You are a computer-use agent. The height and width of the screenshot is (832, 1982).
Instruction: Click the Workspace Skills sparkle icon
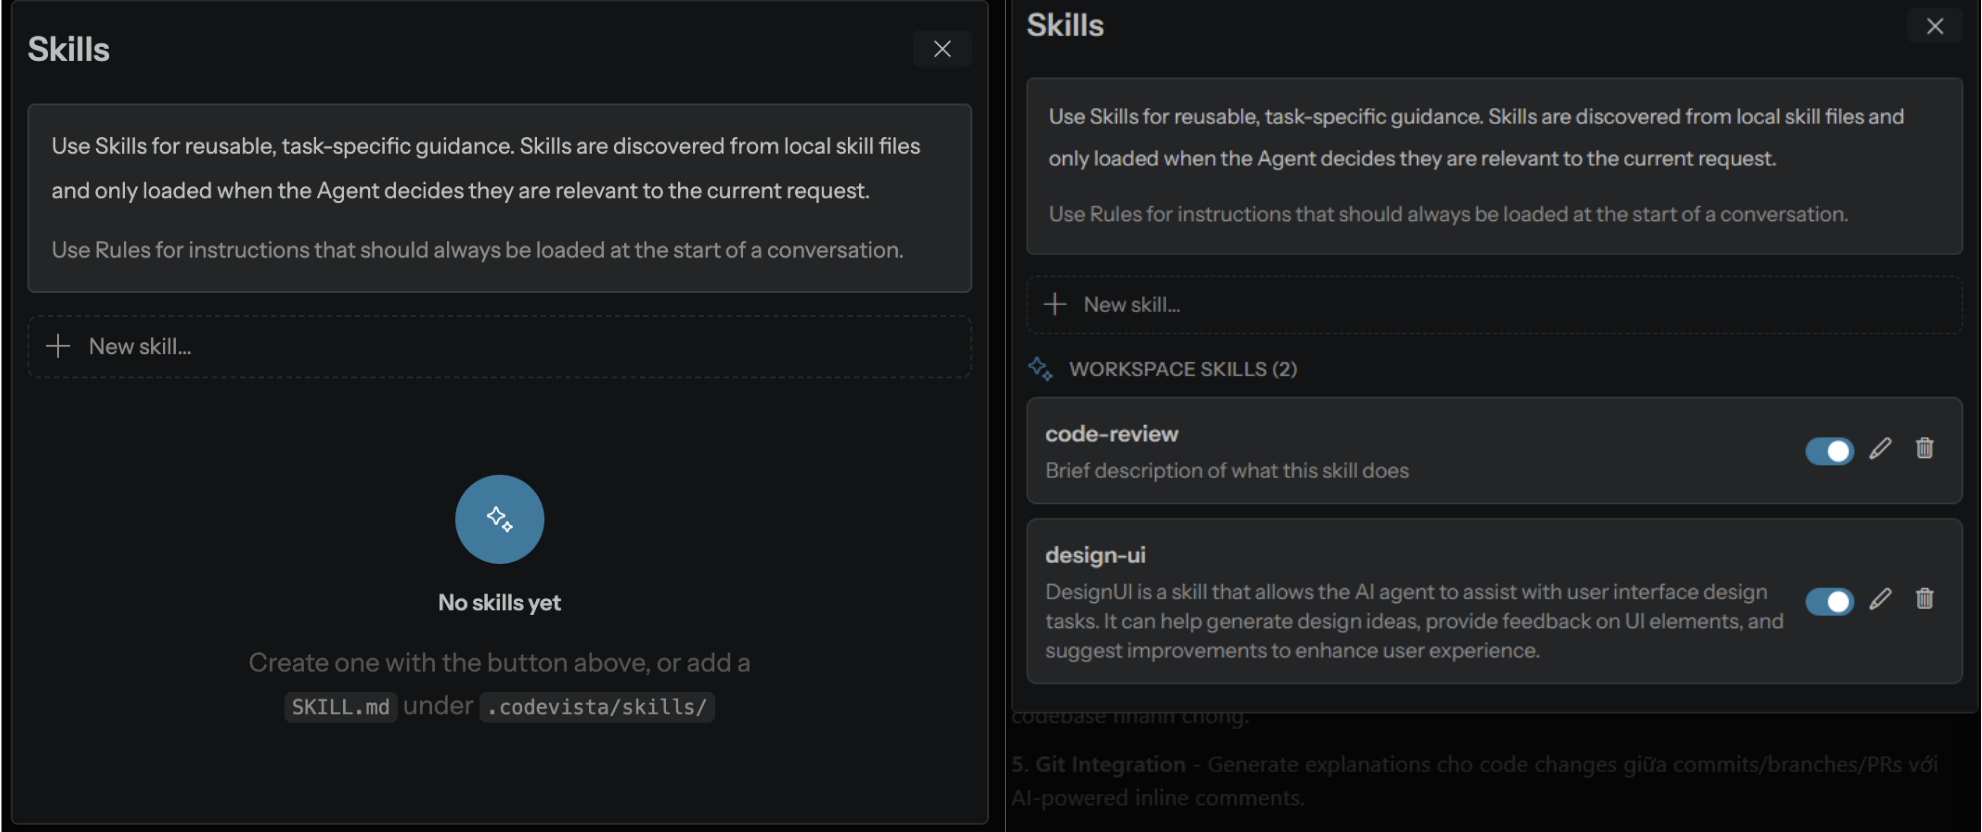(1040, 369)
